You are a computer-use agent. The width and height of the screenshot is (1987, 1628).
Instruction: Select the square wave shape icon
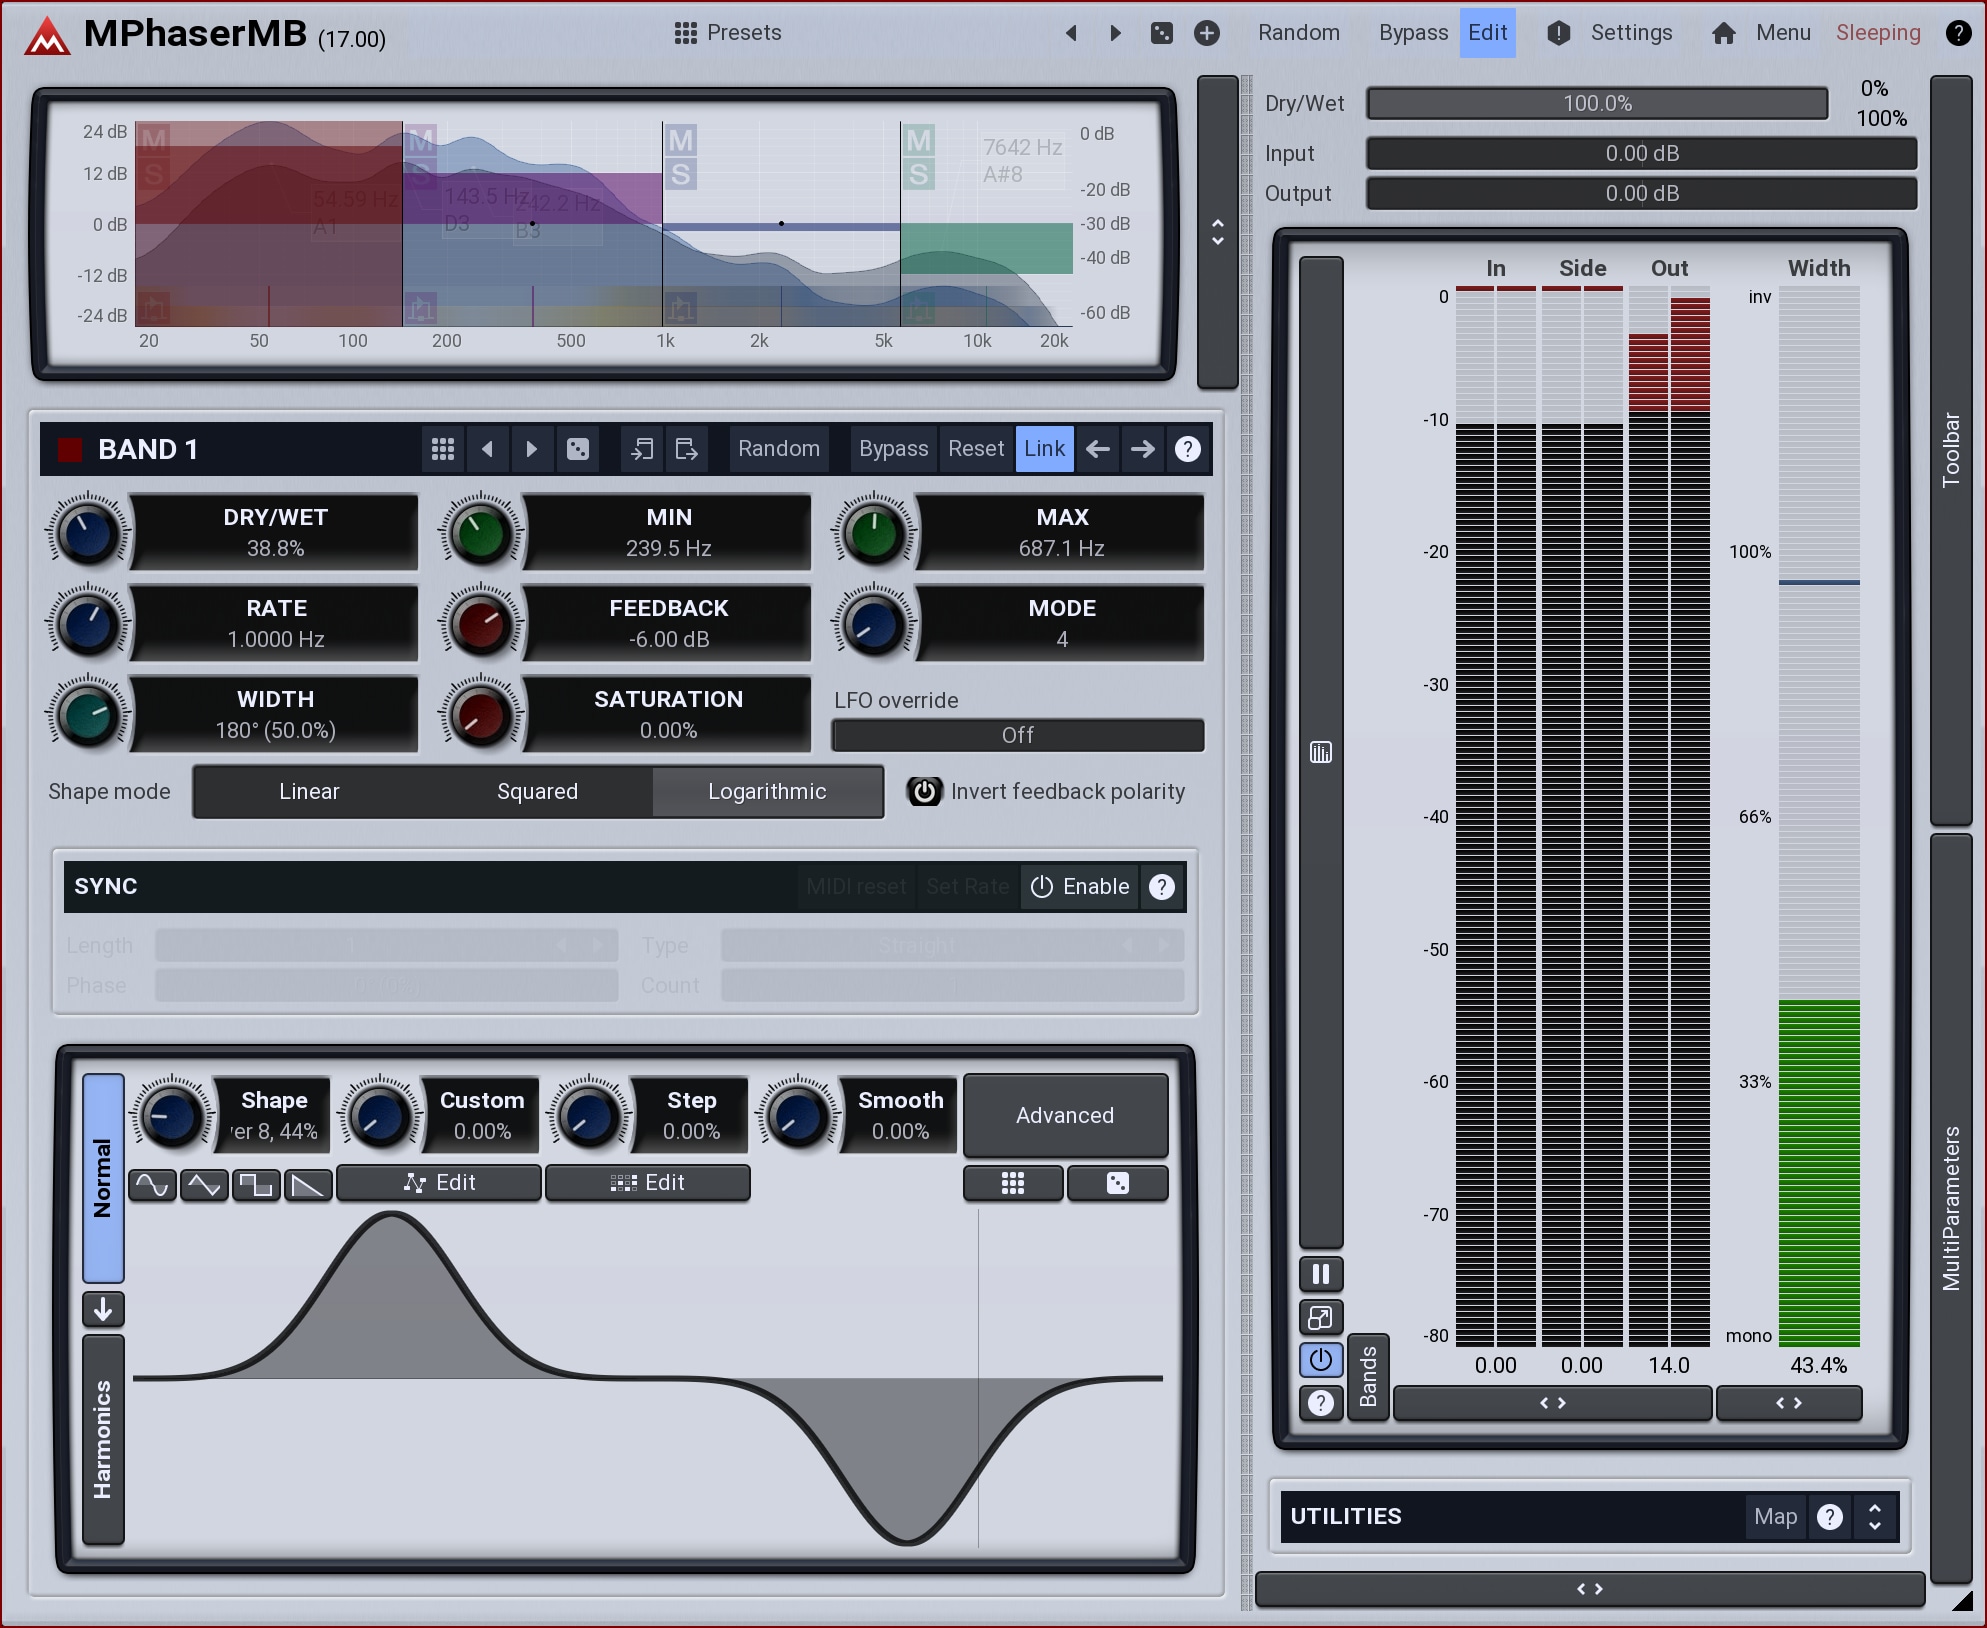tap(256, 1185)
